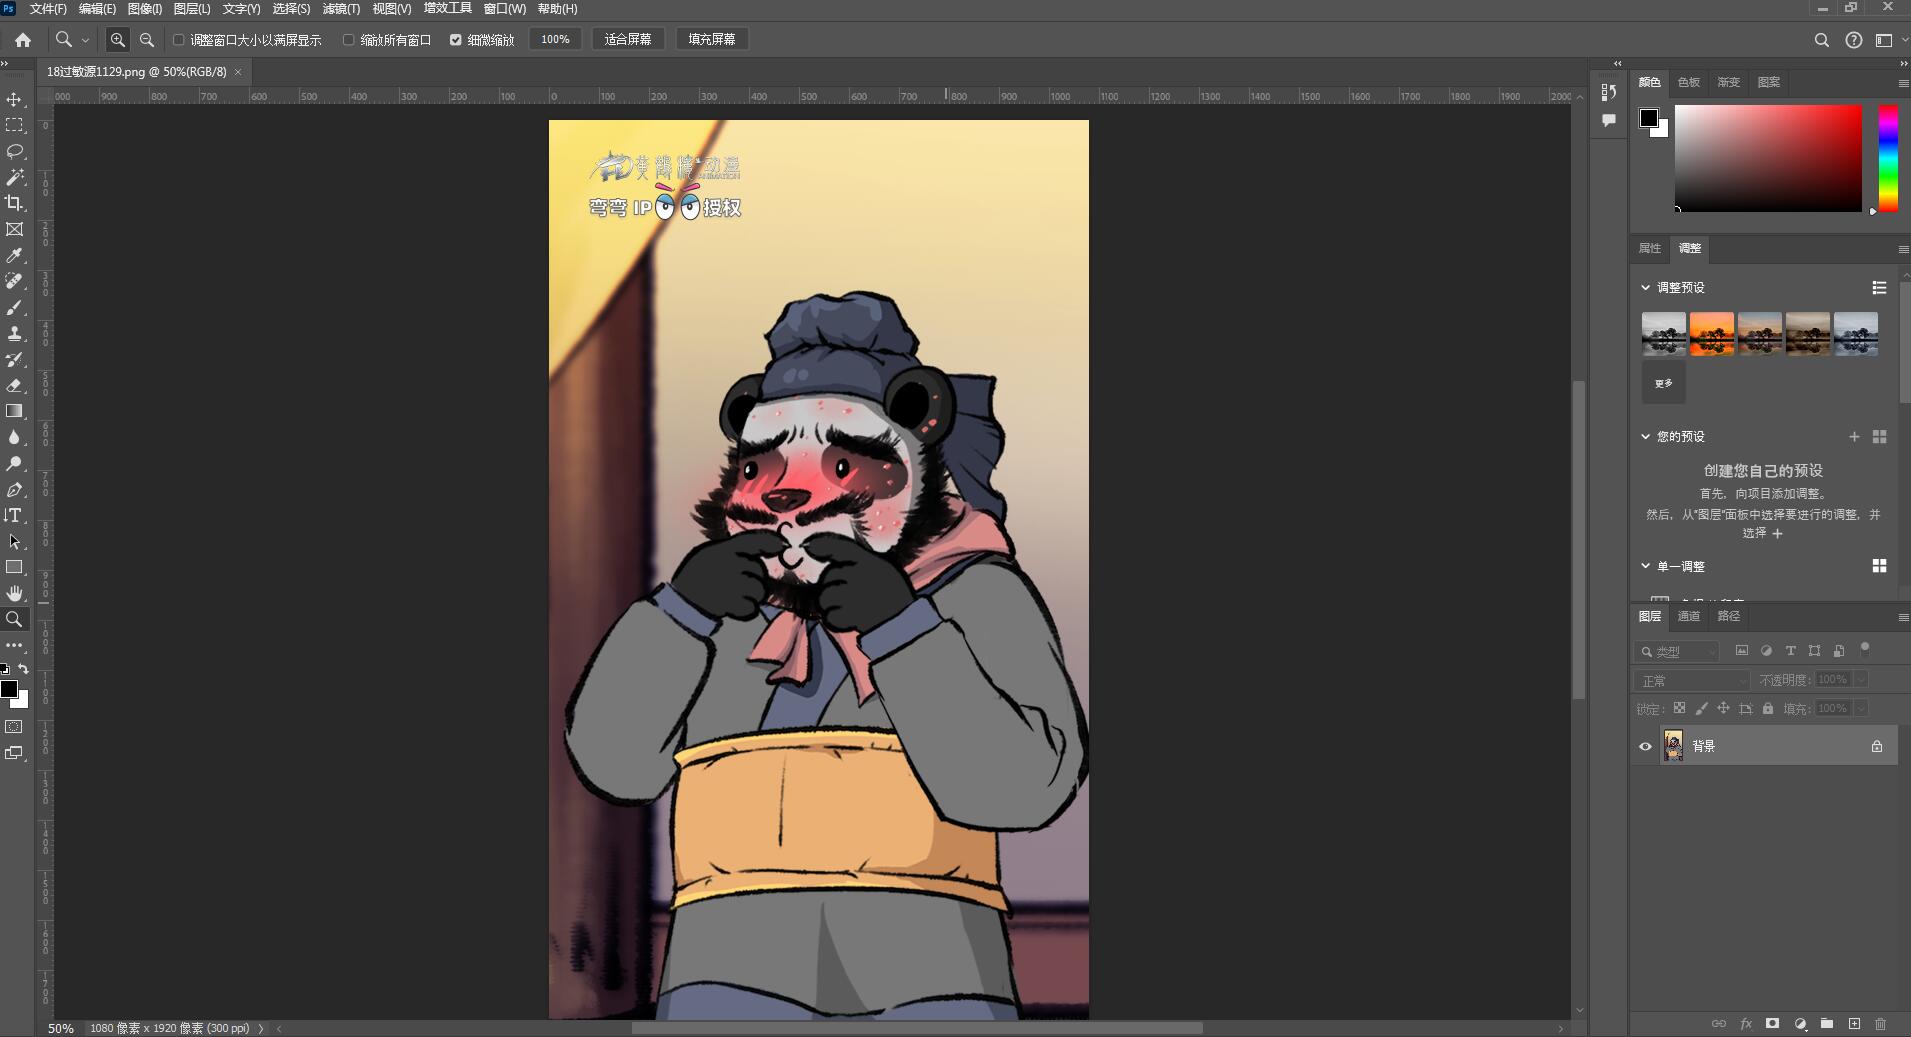Select the Crop tool

[x=14, y=204]
